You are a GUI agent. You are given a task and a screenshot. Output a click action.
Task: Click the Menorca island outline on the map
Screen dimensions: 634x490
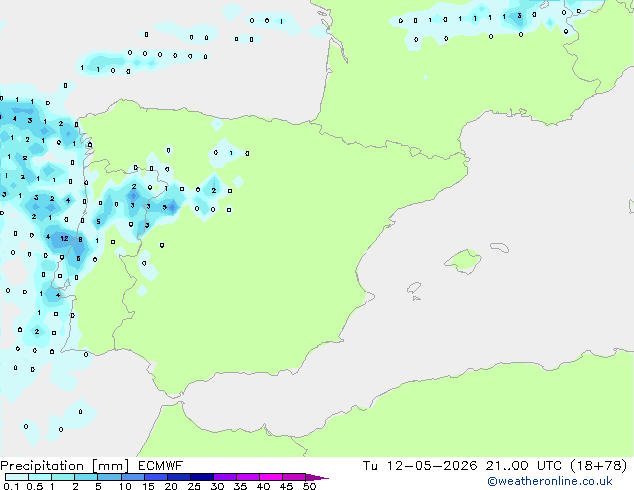point(499,247)
